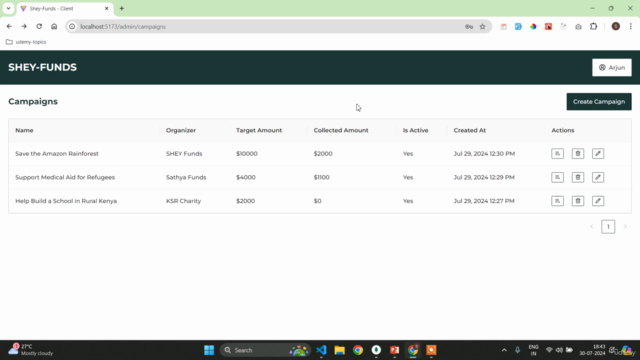The width and height of the screenshot is (640, 360).
Task: Click the SHEY-FUNDS logo title
Action: (x=42, y=67)
